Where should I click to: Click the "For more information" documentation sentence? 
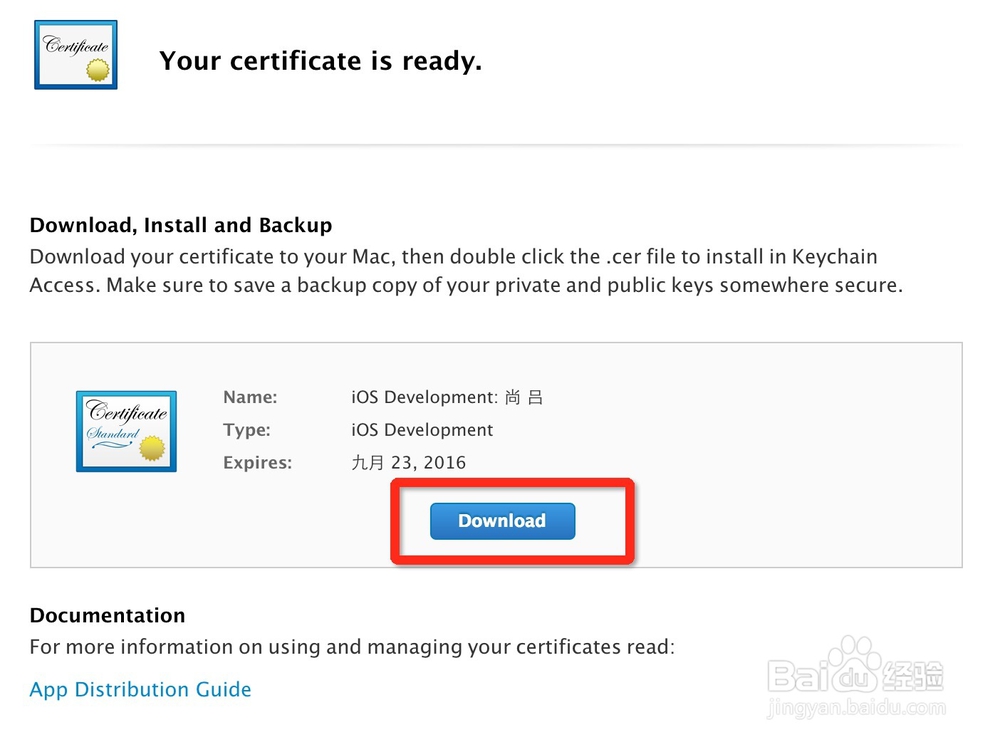click(352, 647)
